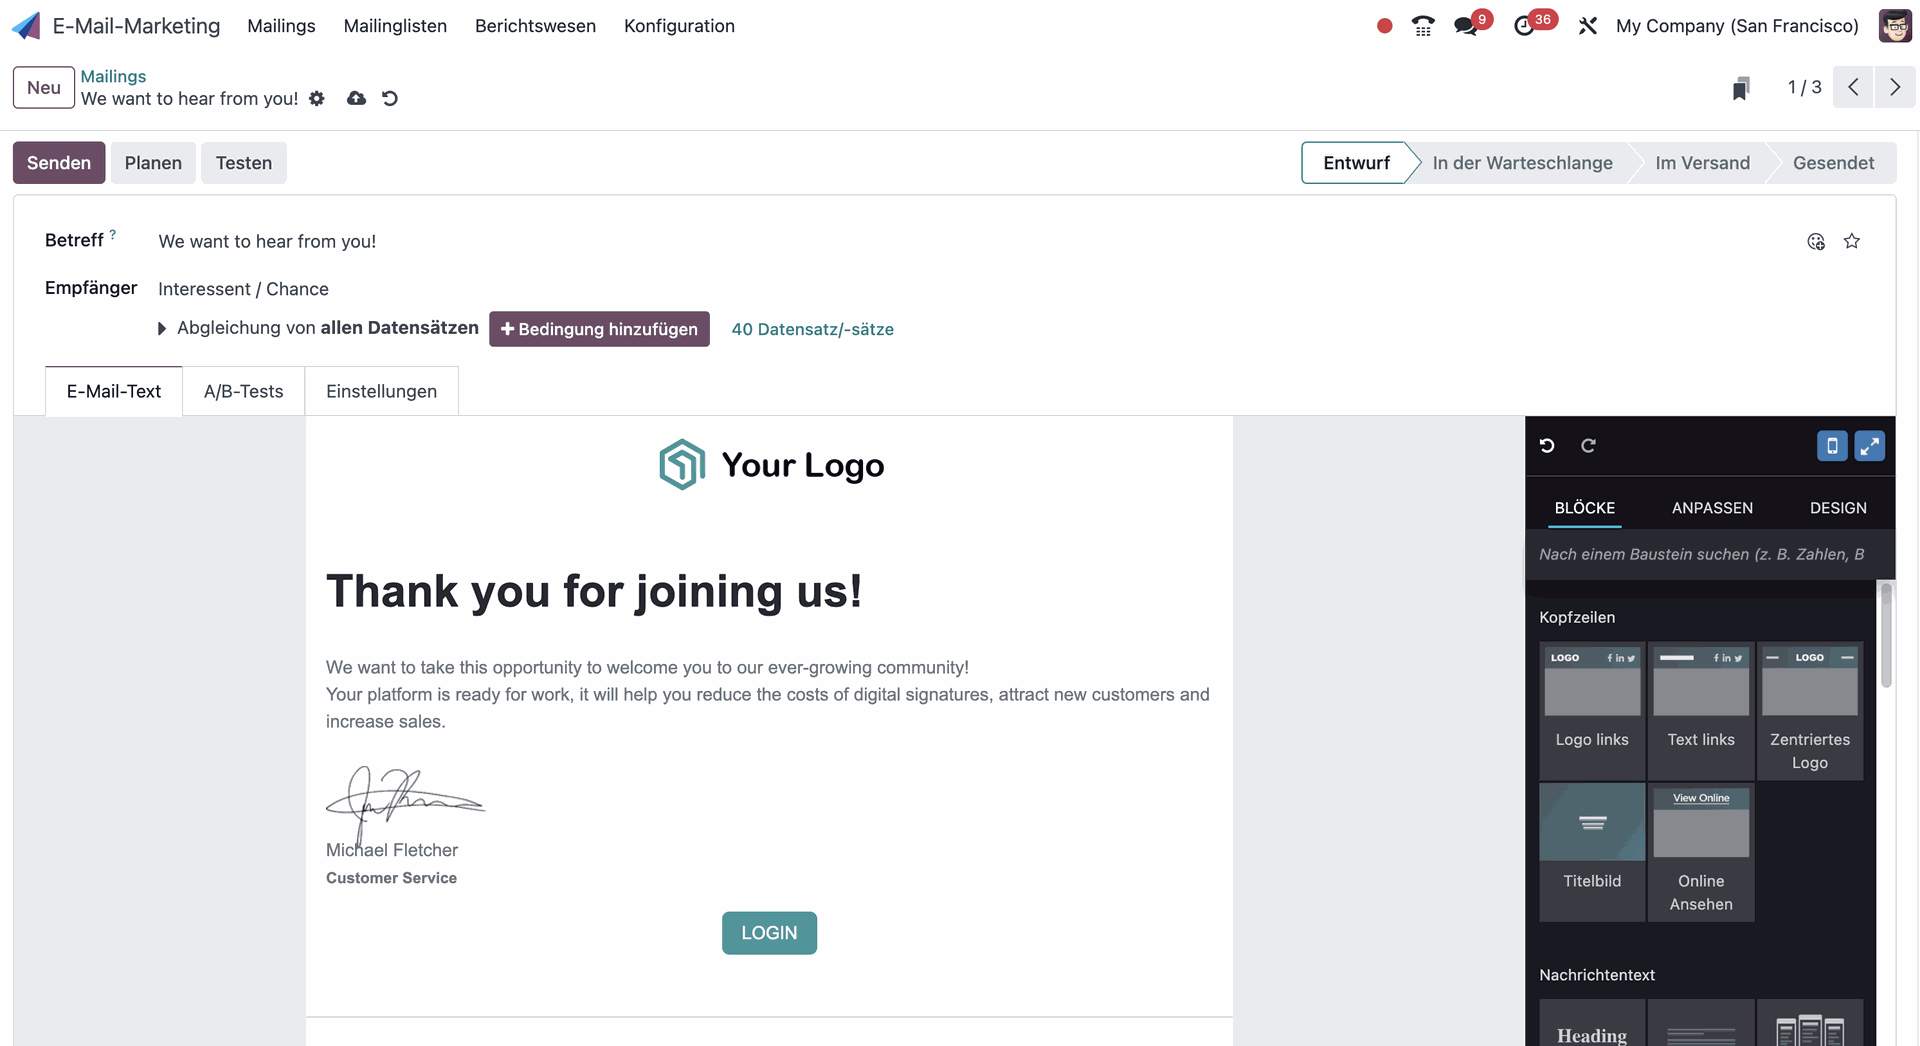The height and width of the screenshot is (1046, 1920).
Task: Toggle fullscreen editor icon
Action: click(1869, 446)
